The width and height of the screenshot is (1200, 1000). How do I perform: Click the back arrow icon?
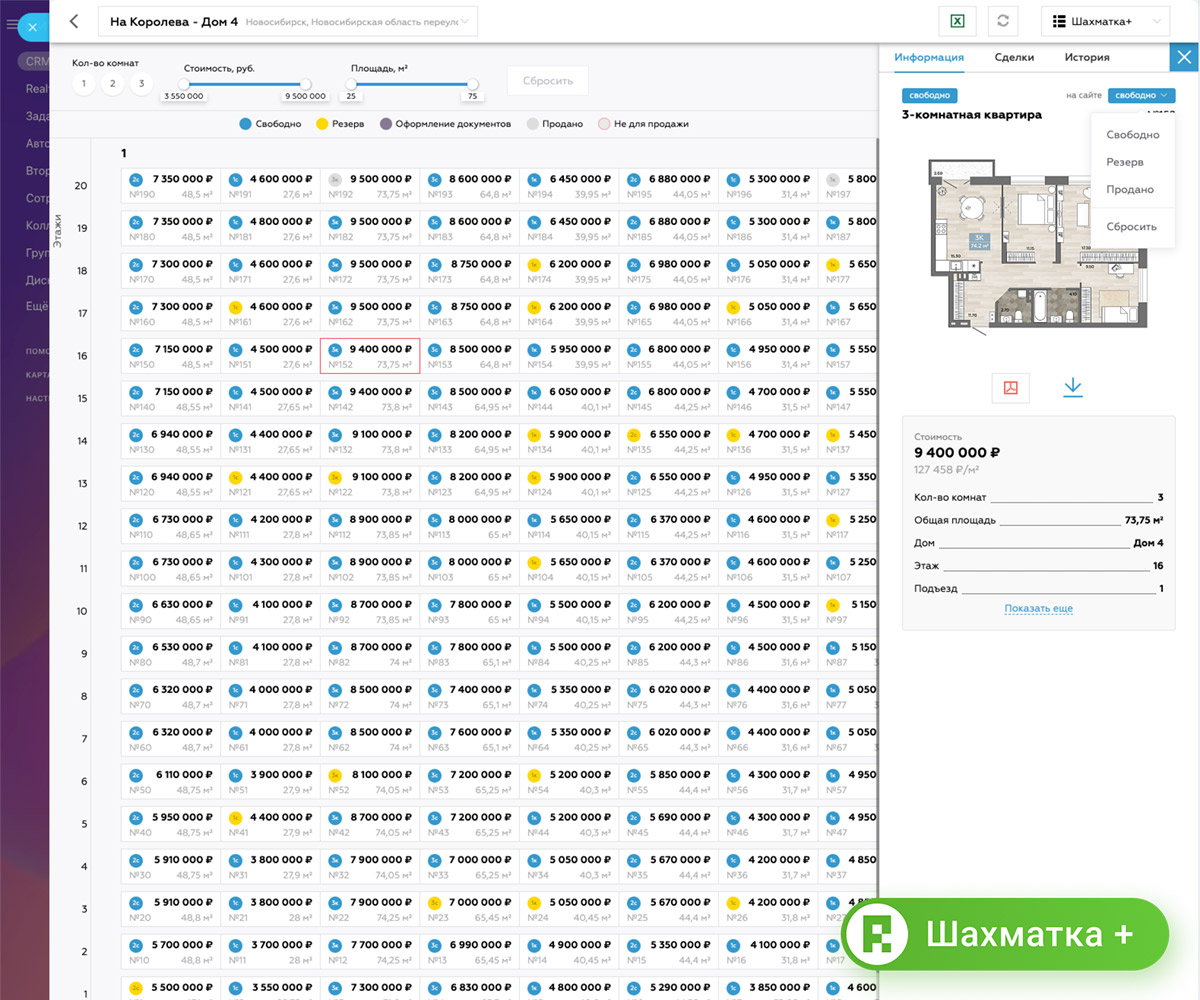73,21
